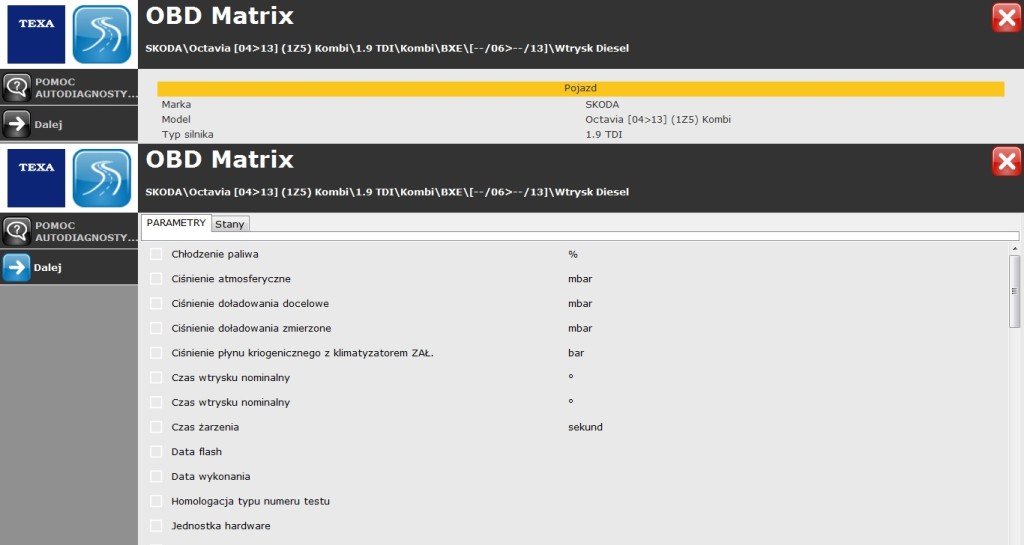Click the vehicle path text in lower window header
The image size is (1024, 545).
click(387, 192)
